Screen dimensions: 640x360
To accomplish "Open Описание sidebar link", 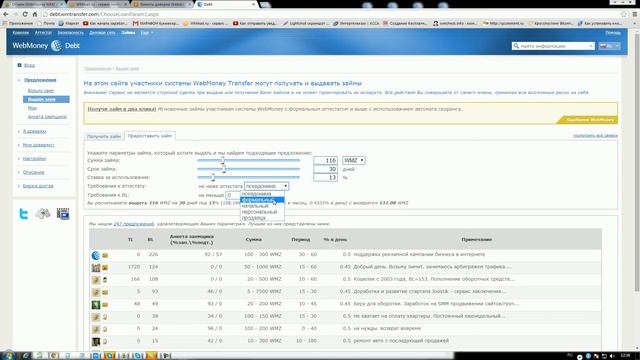I will [x=33, y=172].
